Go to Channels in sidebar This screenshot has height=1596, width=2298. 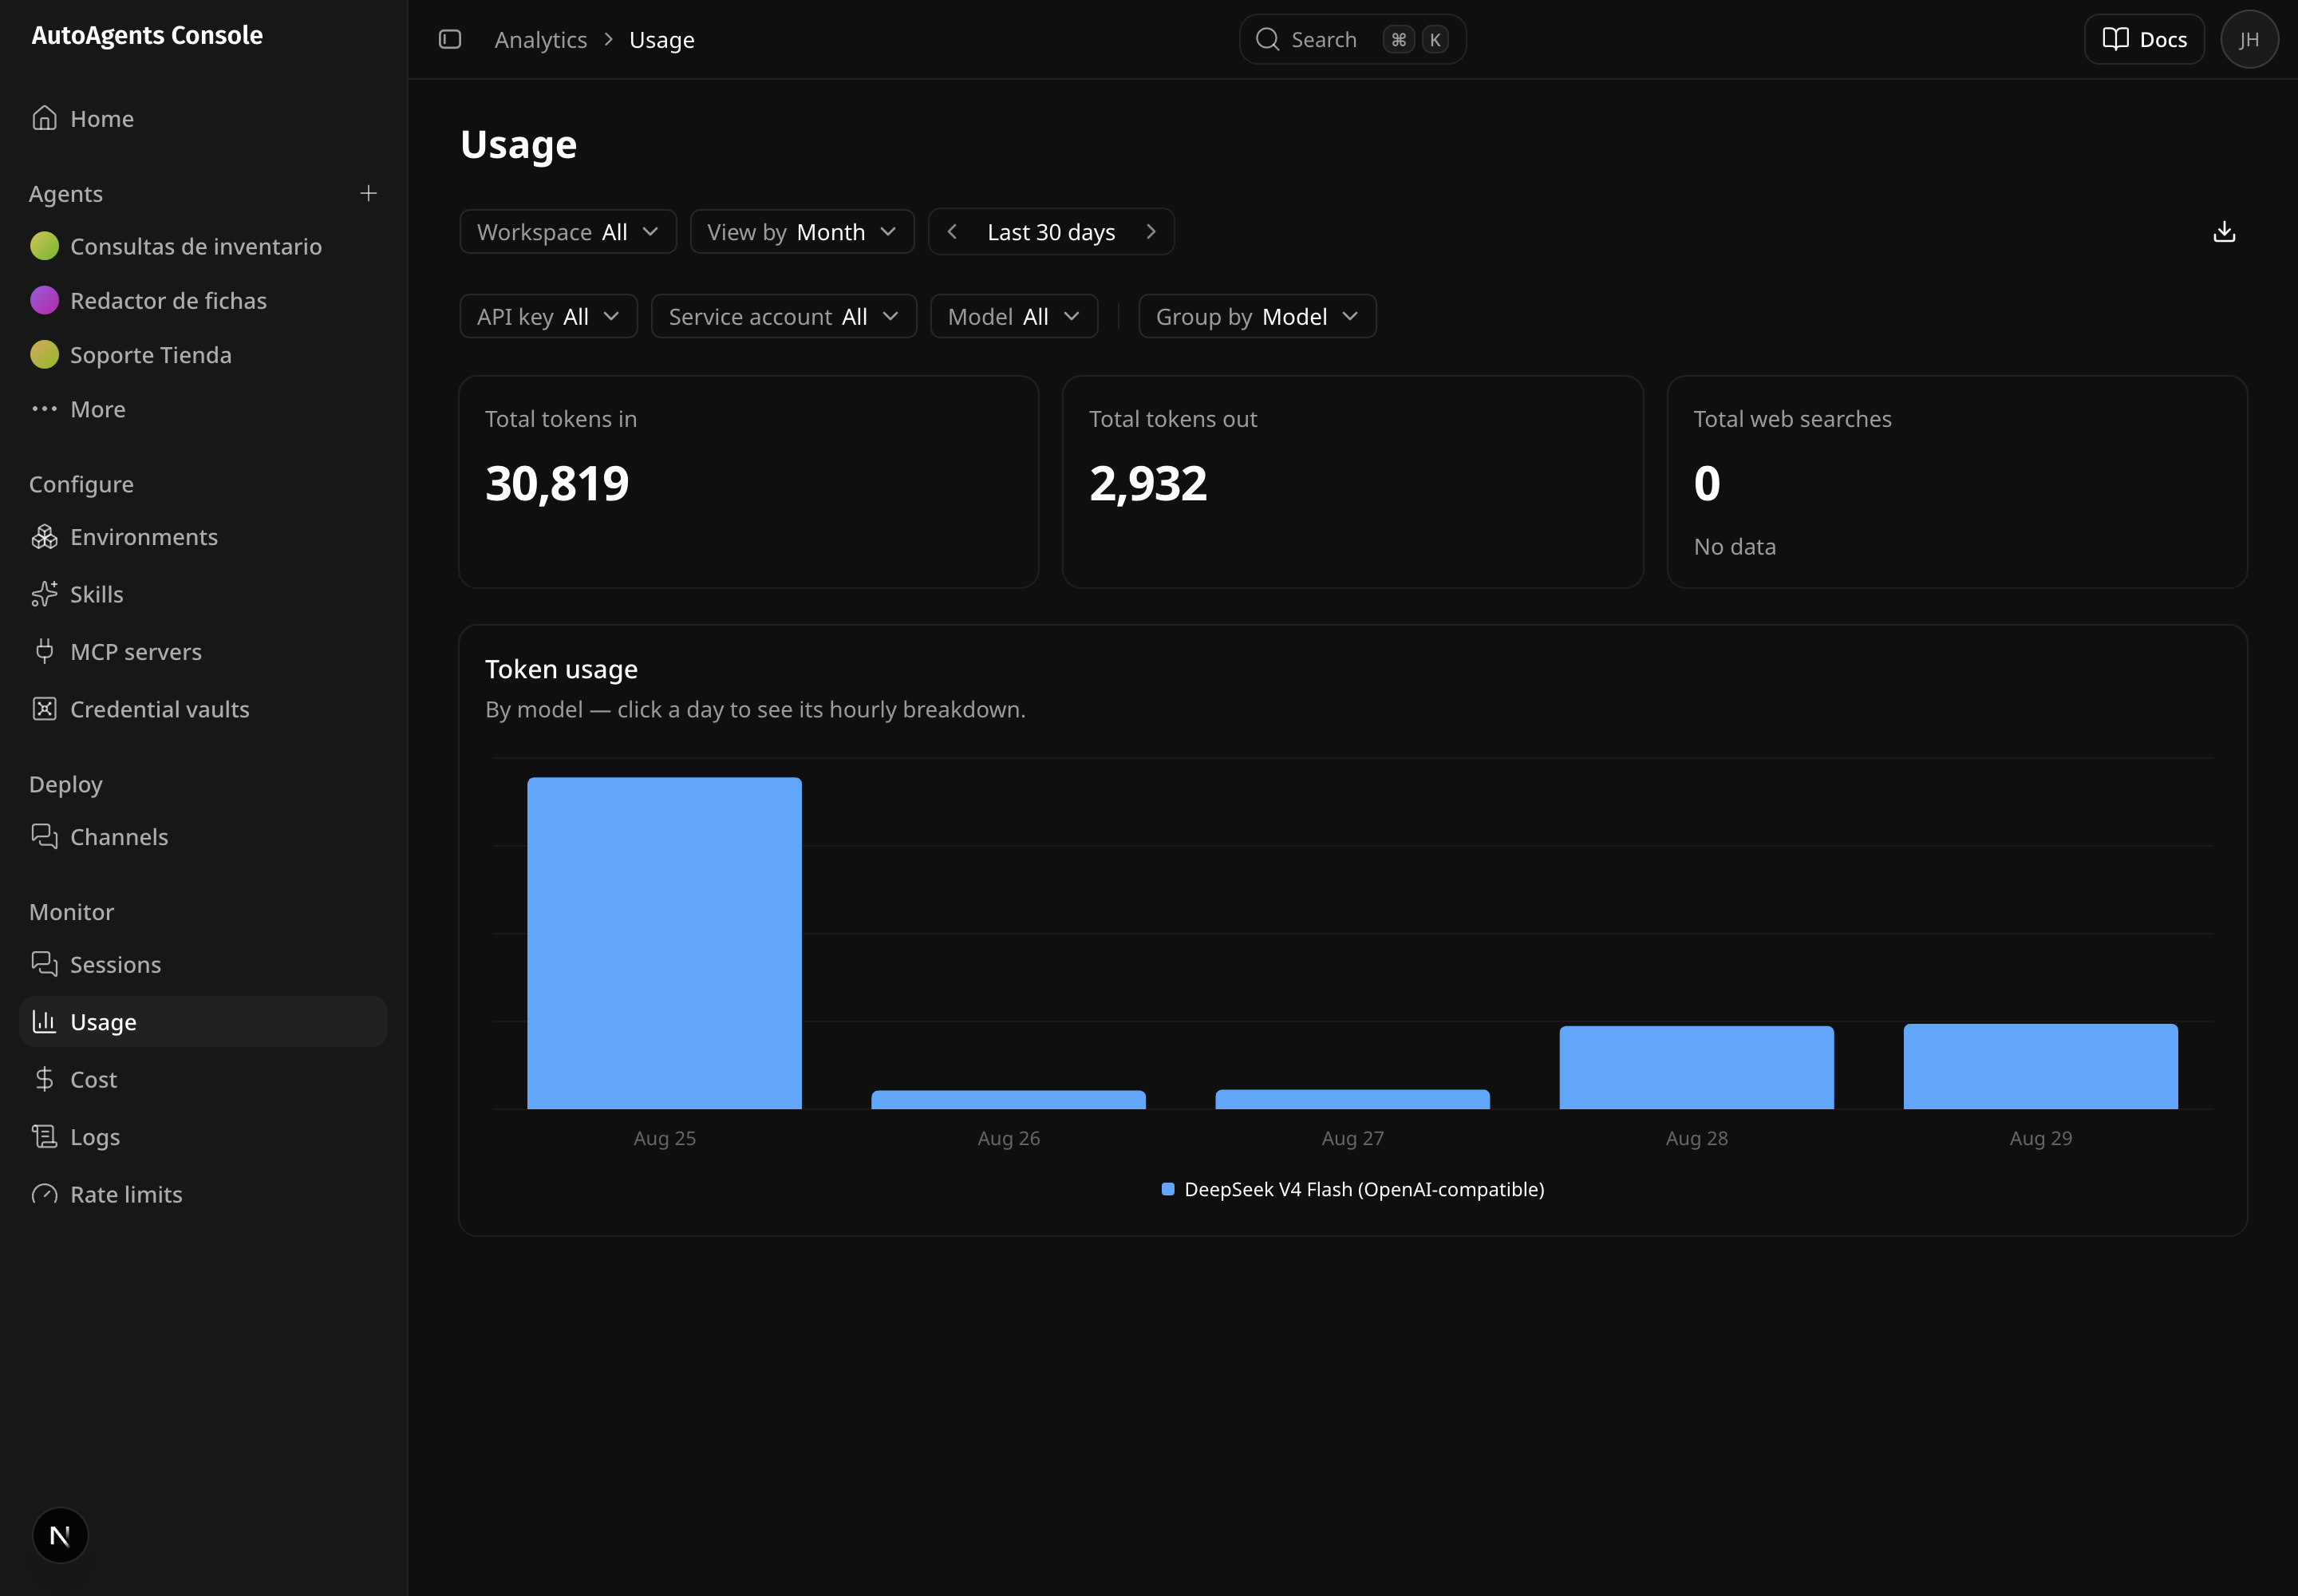tap(203, 836)
